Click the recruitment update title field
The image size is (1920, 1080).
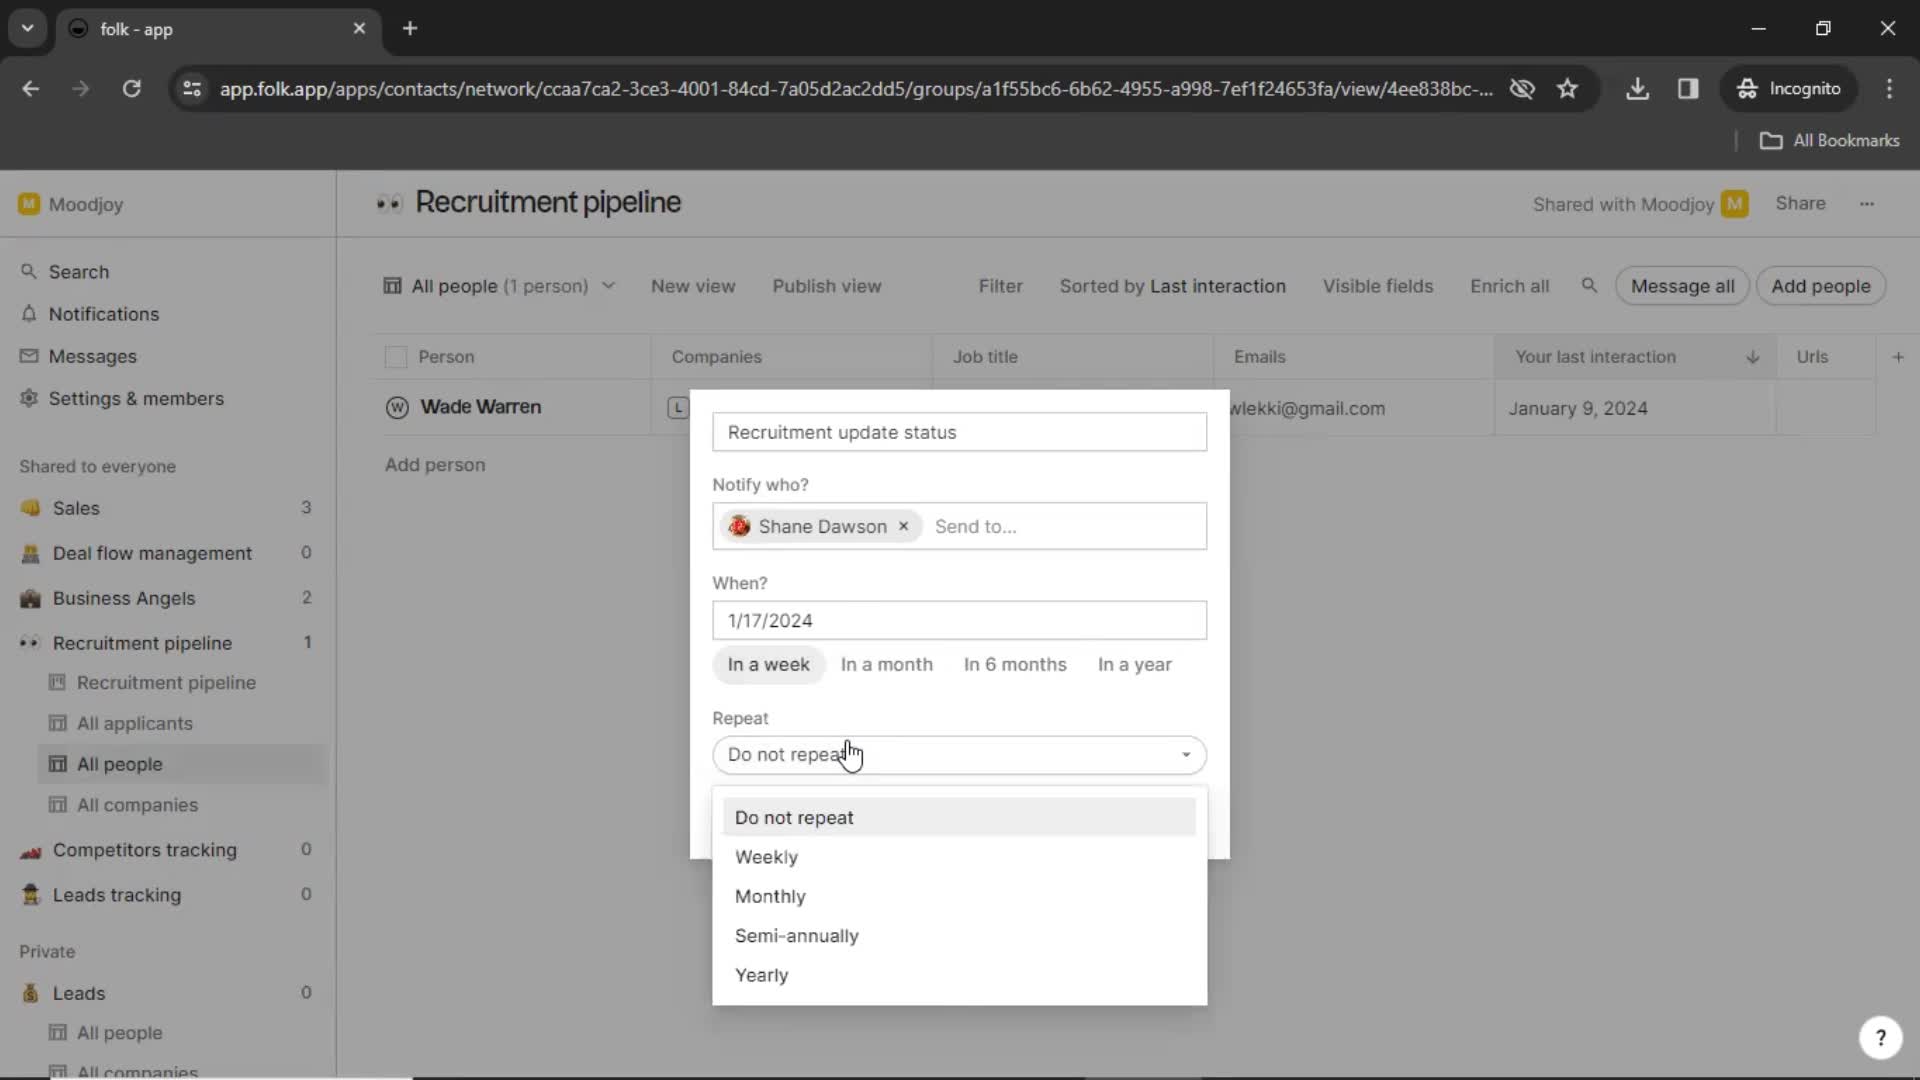click(x=960, y=431)
